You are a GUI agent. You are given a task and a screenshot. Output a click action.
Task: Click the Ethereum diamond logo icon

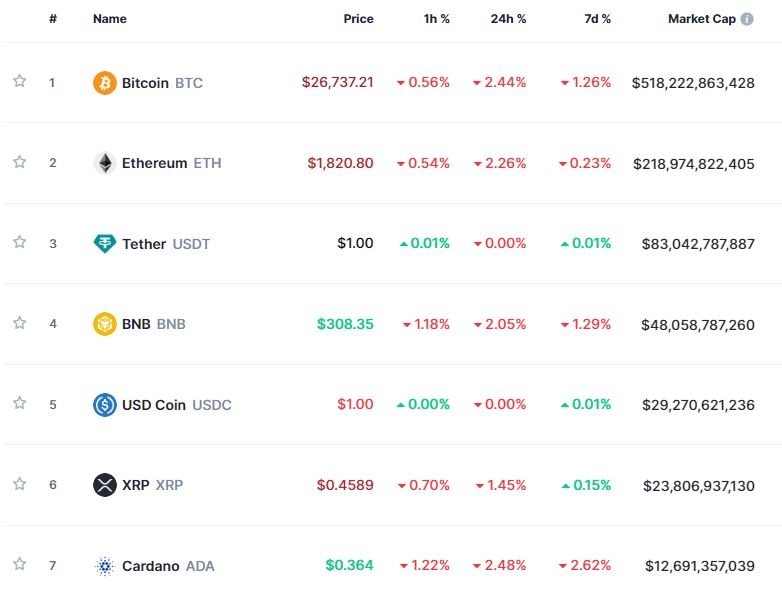[104, 163]
